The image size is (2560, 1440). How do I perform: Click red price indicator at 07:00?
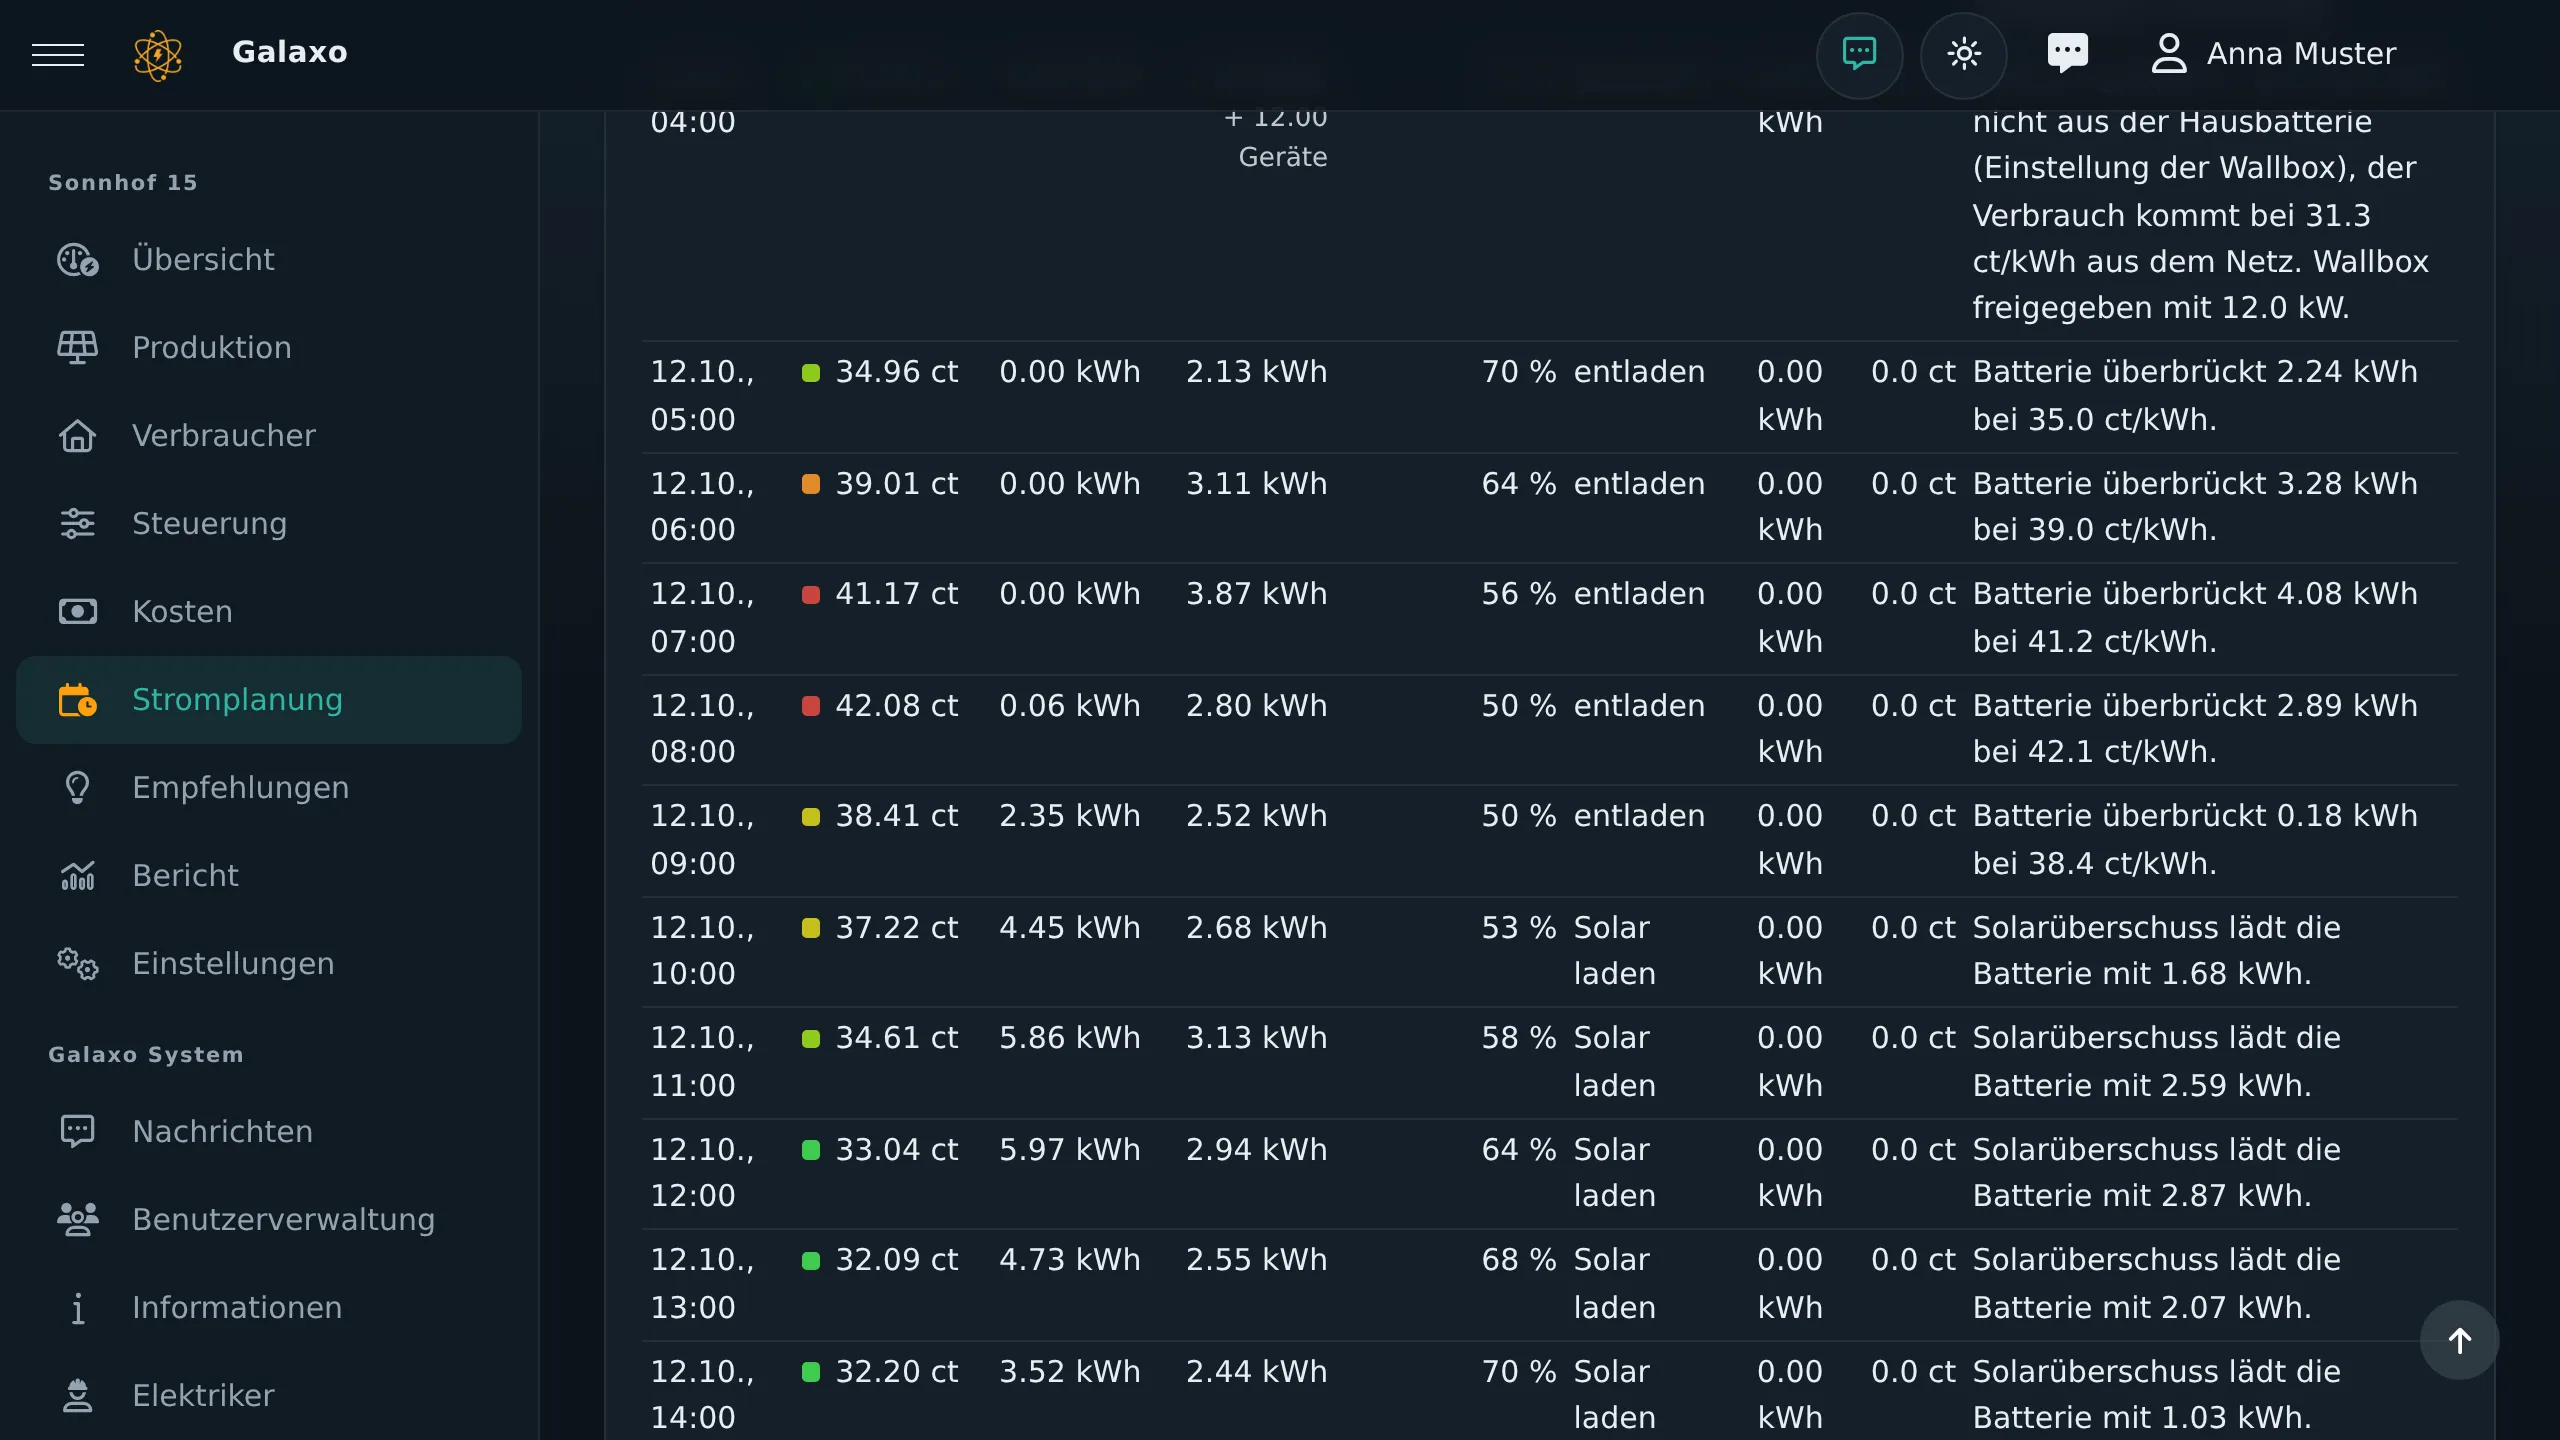811,595
